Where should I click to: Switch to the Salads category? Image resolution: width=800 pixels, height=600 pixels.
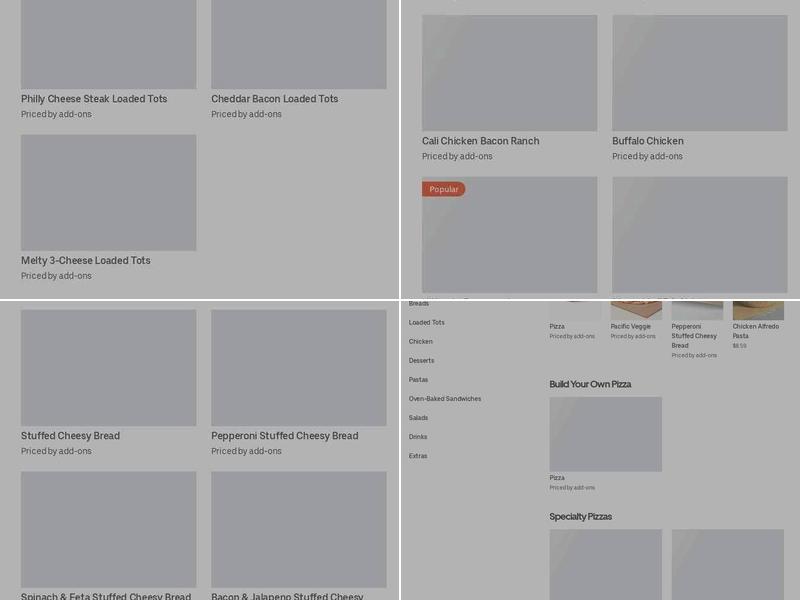point(418,418)
